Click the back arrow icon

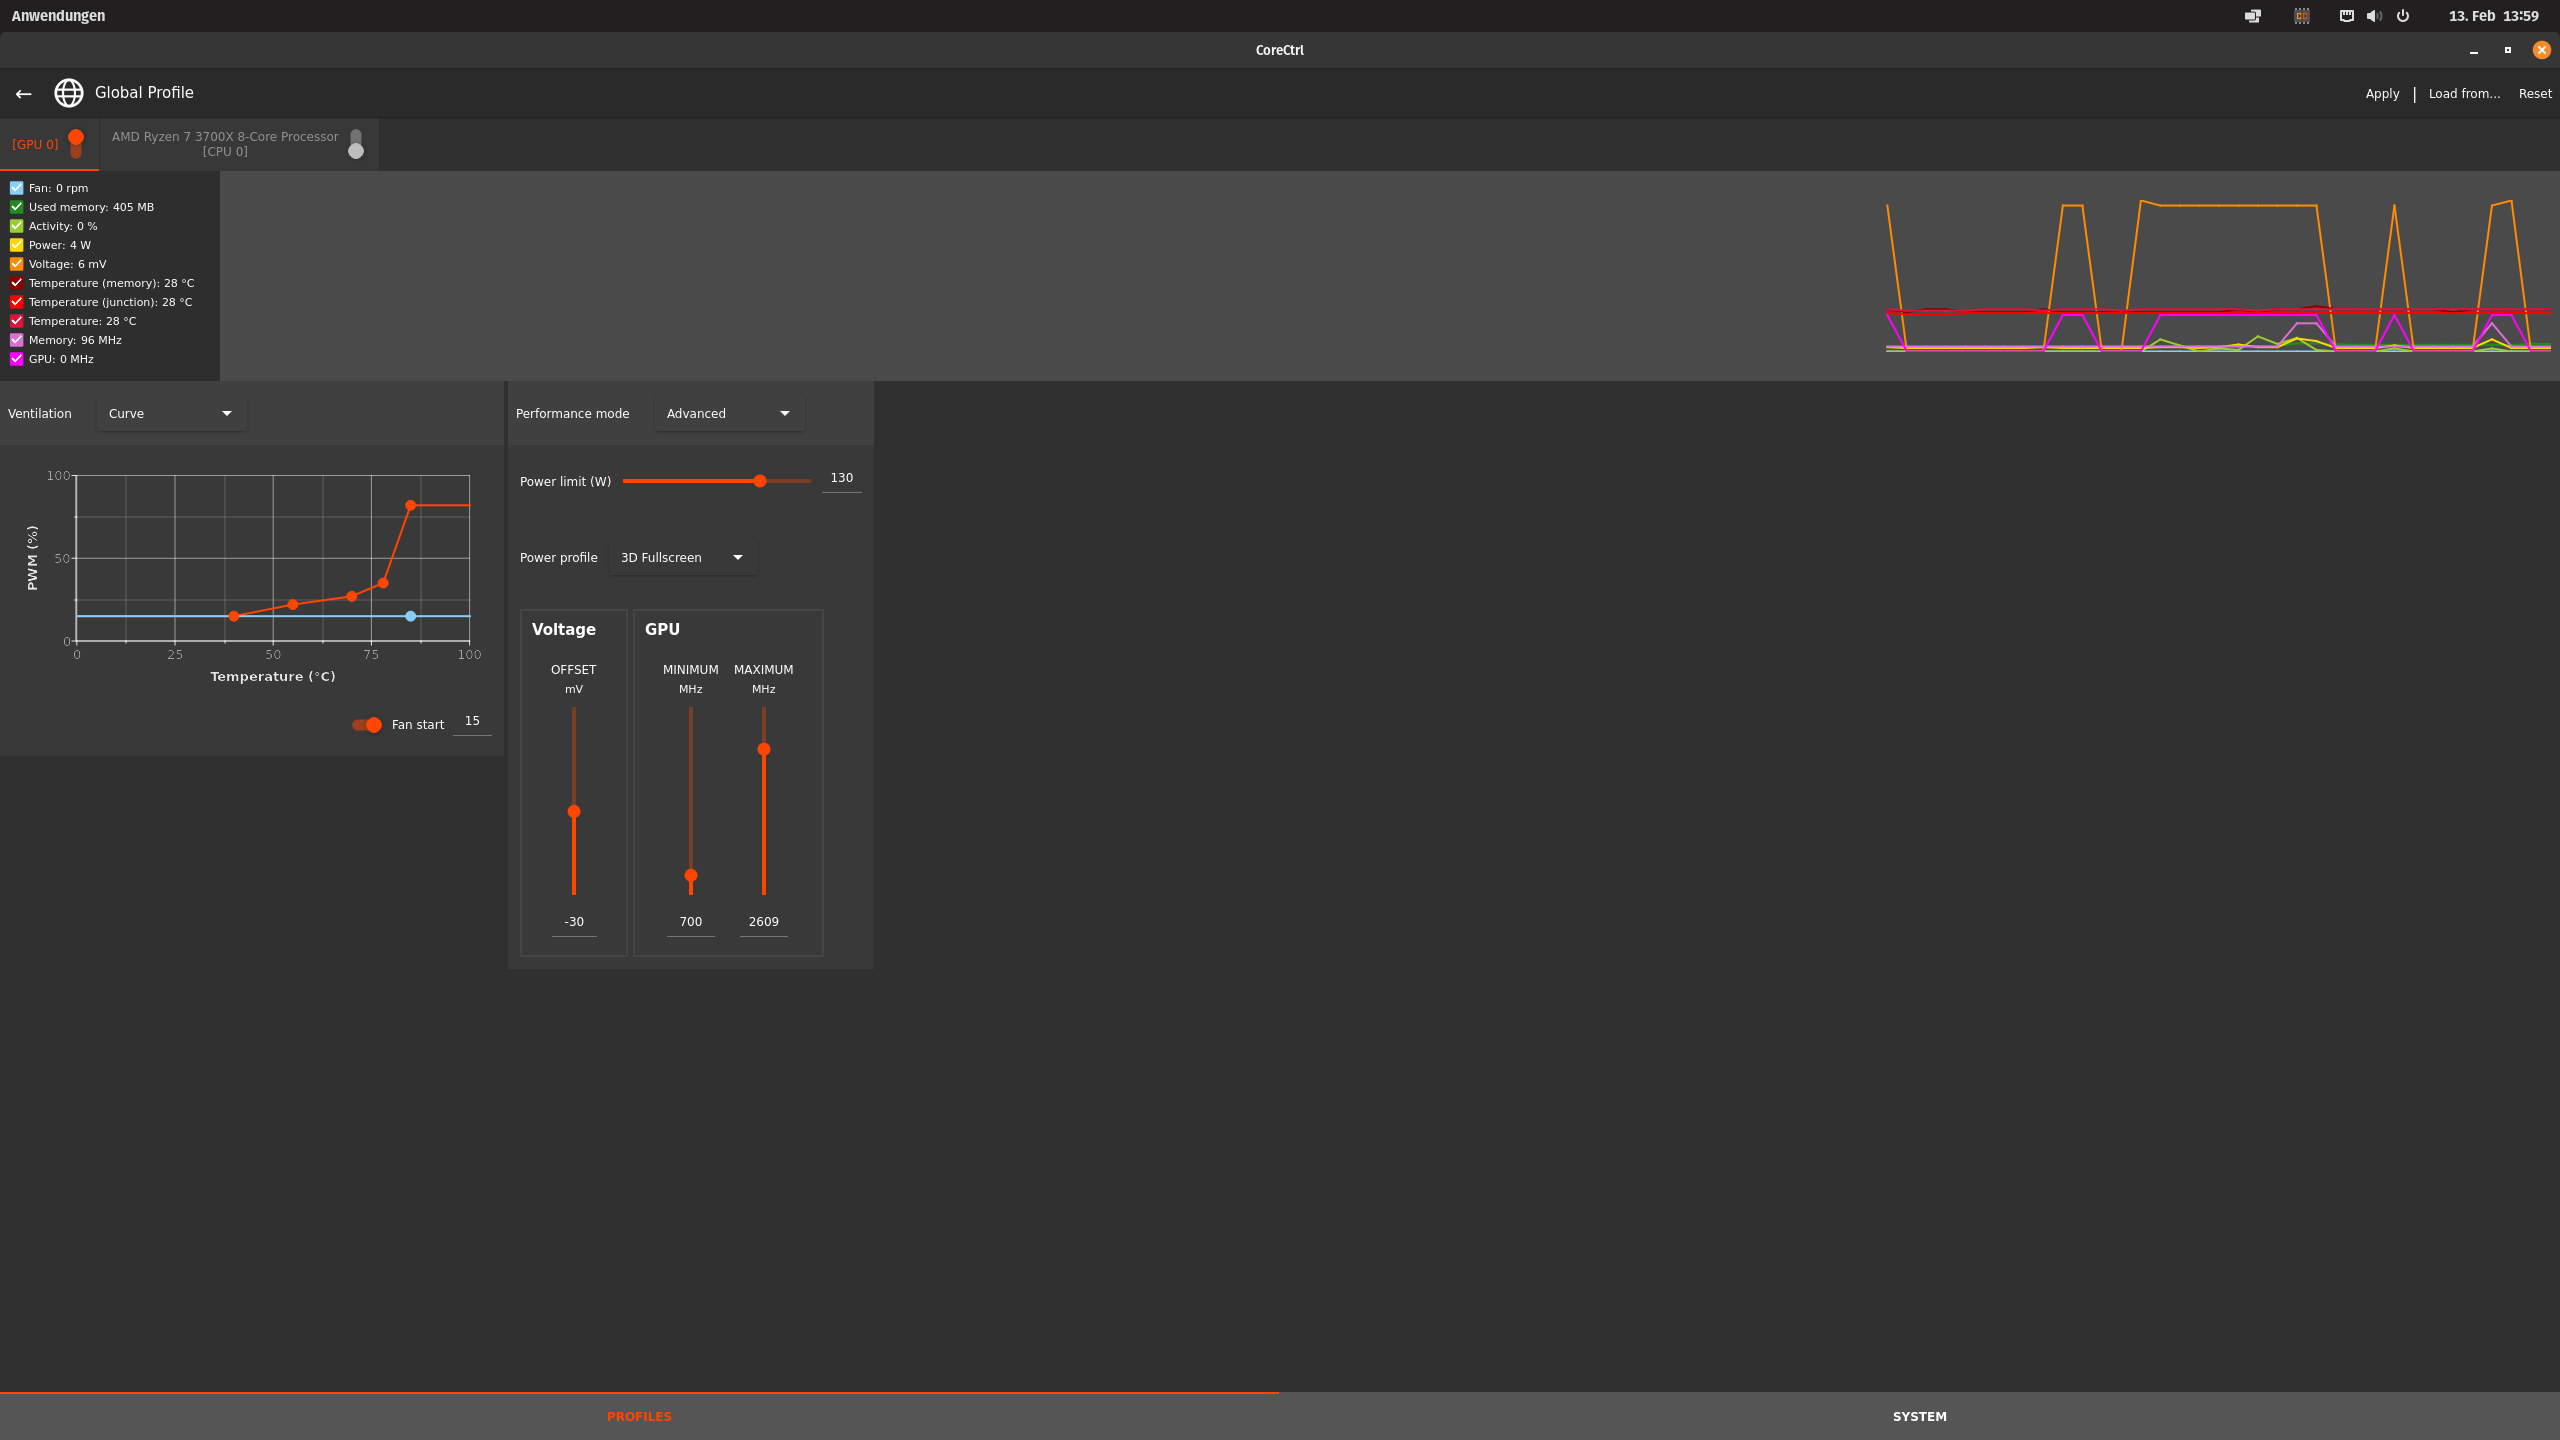24,93
